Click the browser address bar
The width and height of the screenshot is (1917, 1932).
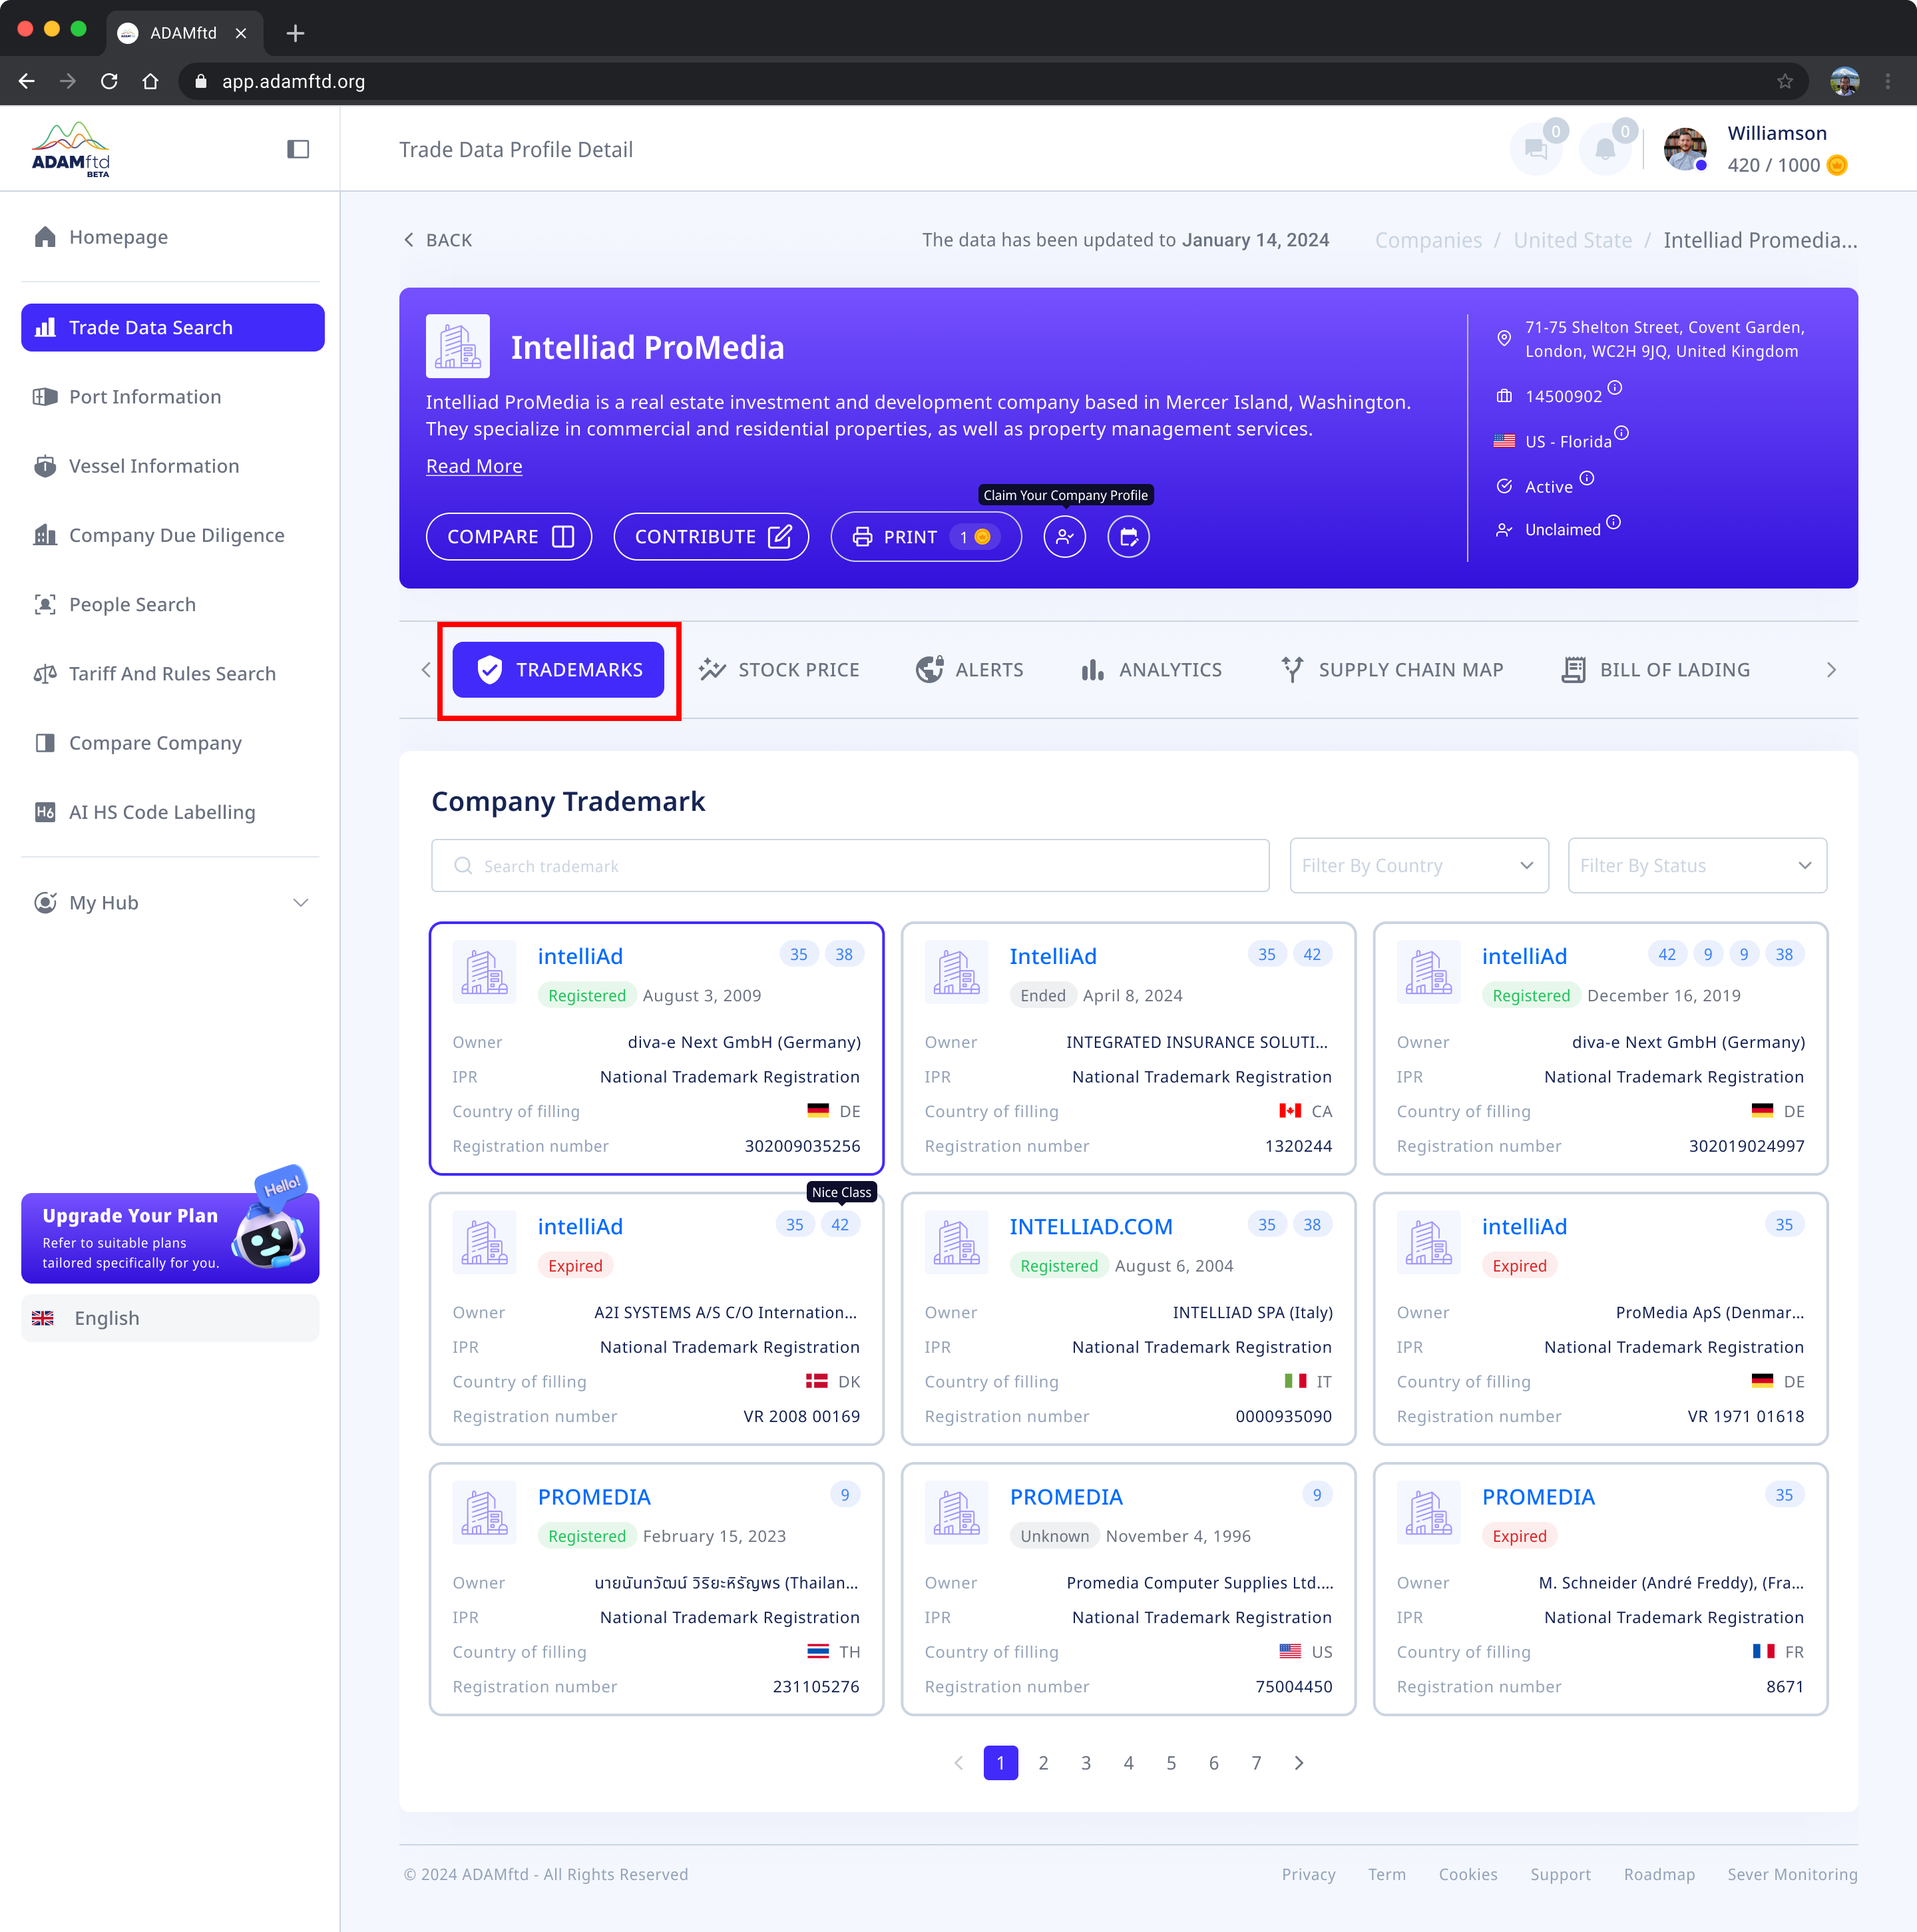pyautogui.click(x=993, y=81)
